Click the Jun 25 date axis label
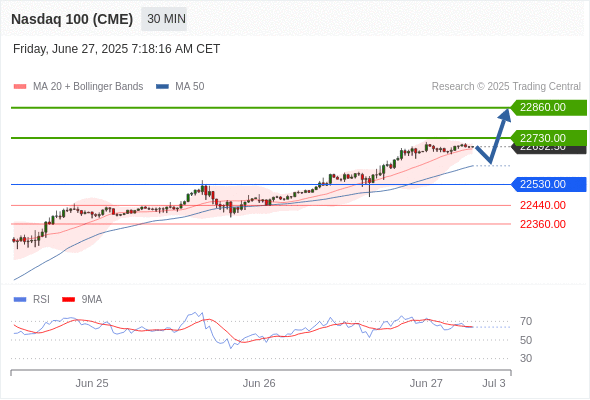The width and height of the screenshot is (590, 400). pos(92,383)
